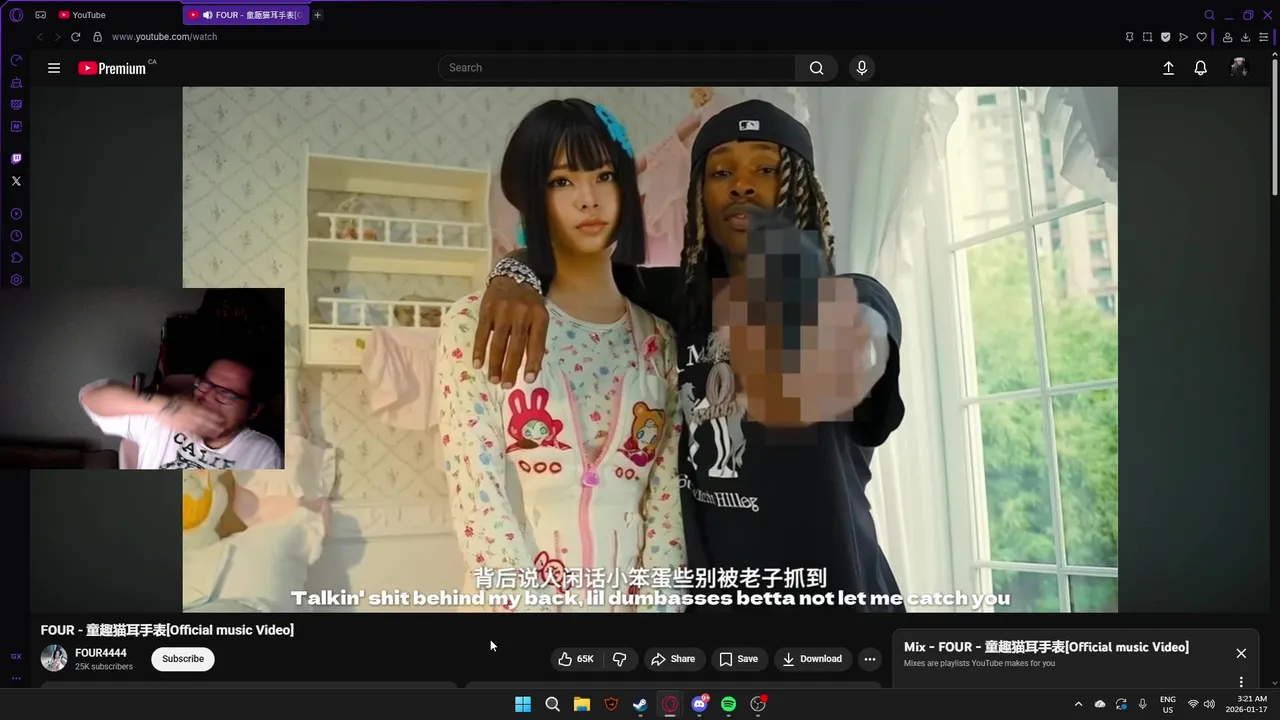The height and width of the screenshot is (720, 1280).
Task: Select the FOUR music video tab
Action: (247, 15)
